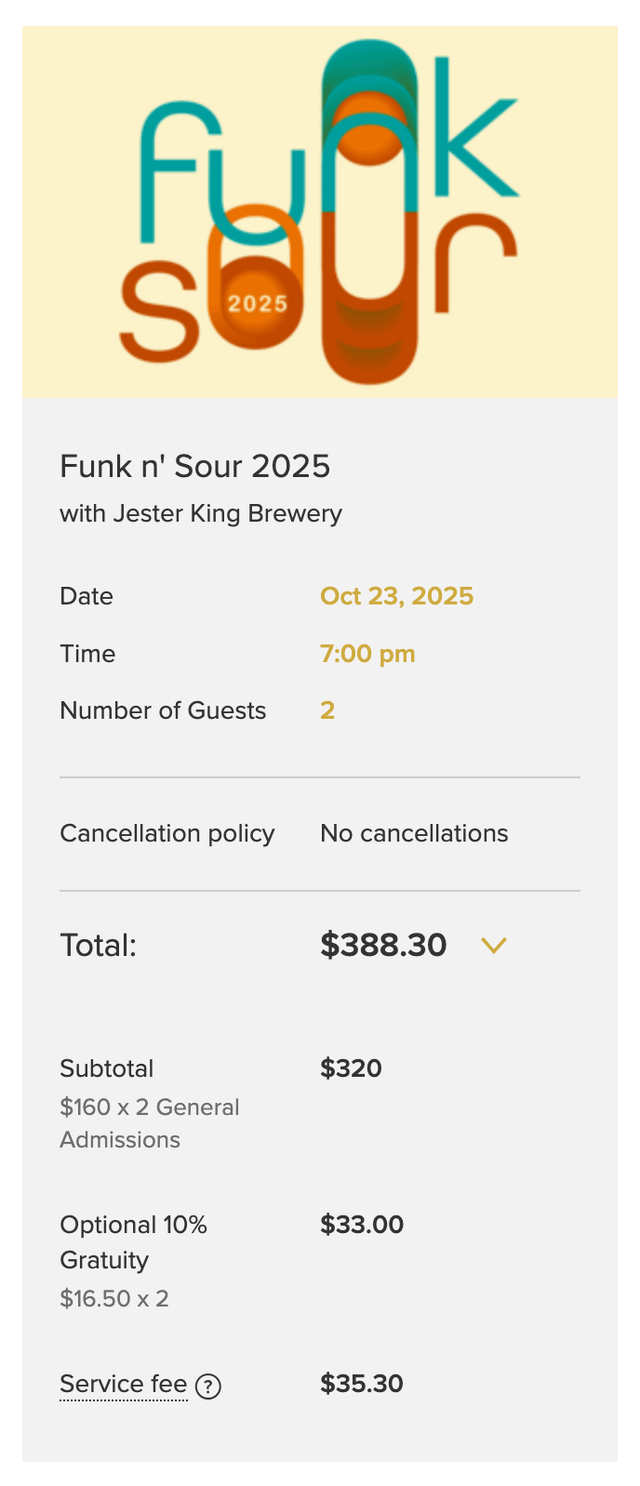This screenshot has height=1486, width=640.
Task: Click the service fee help question mark icon
Action: (208, 1386)
